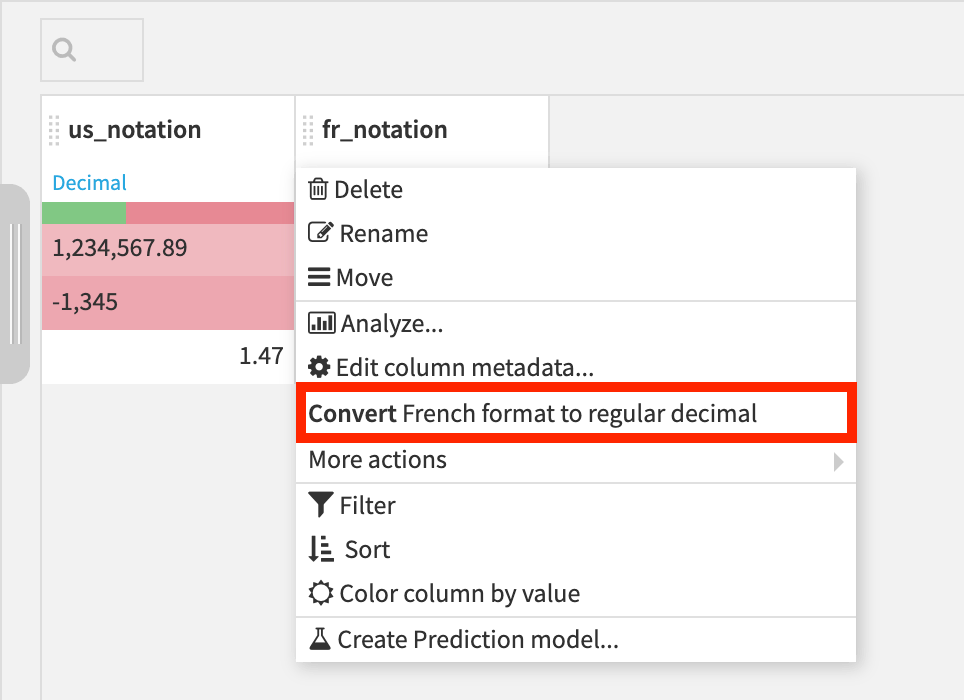Click the Color column by value sun icon
This screenshot has height=700, width=964.
[x=321, y=593]
